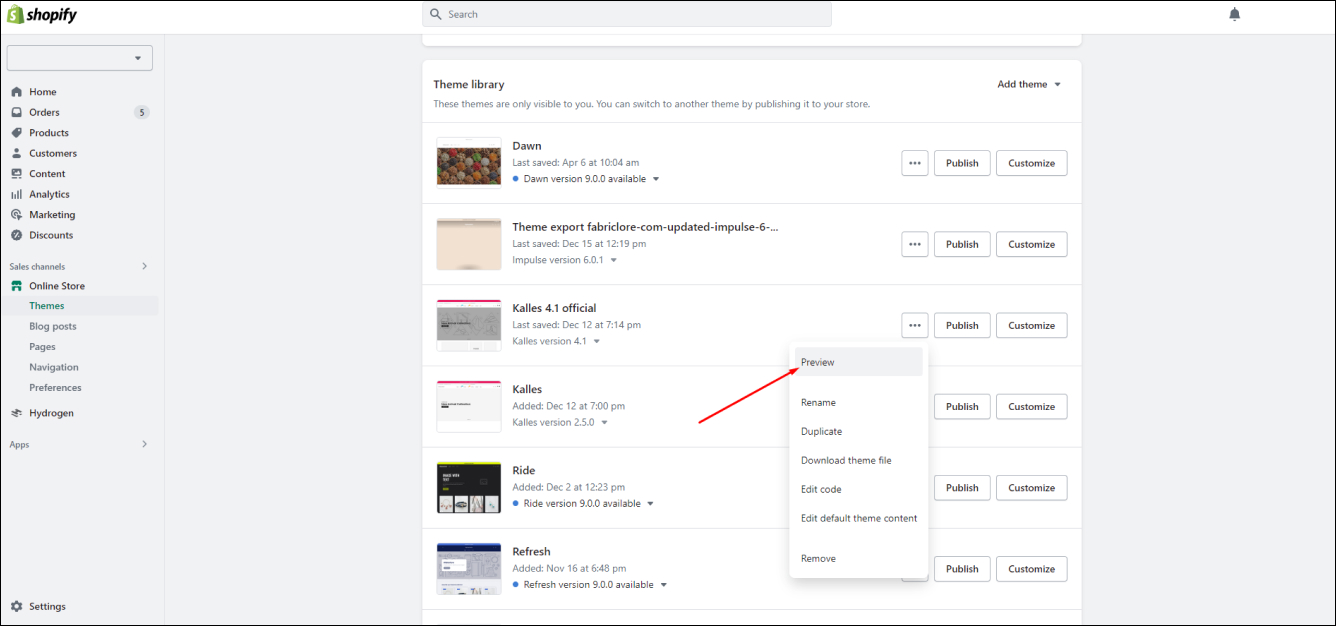
Task: Click the Discounts badge icon
Action: pyautogui.click(x=17, y=235)
